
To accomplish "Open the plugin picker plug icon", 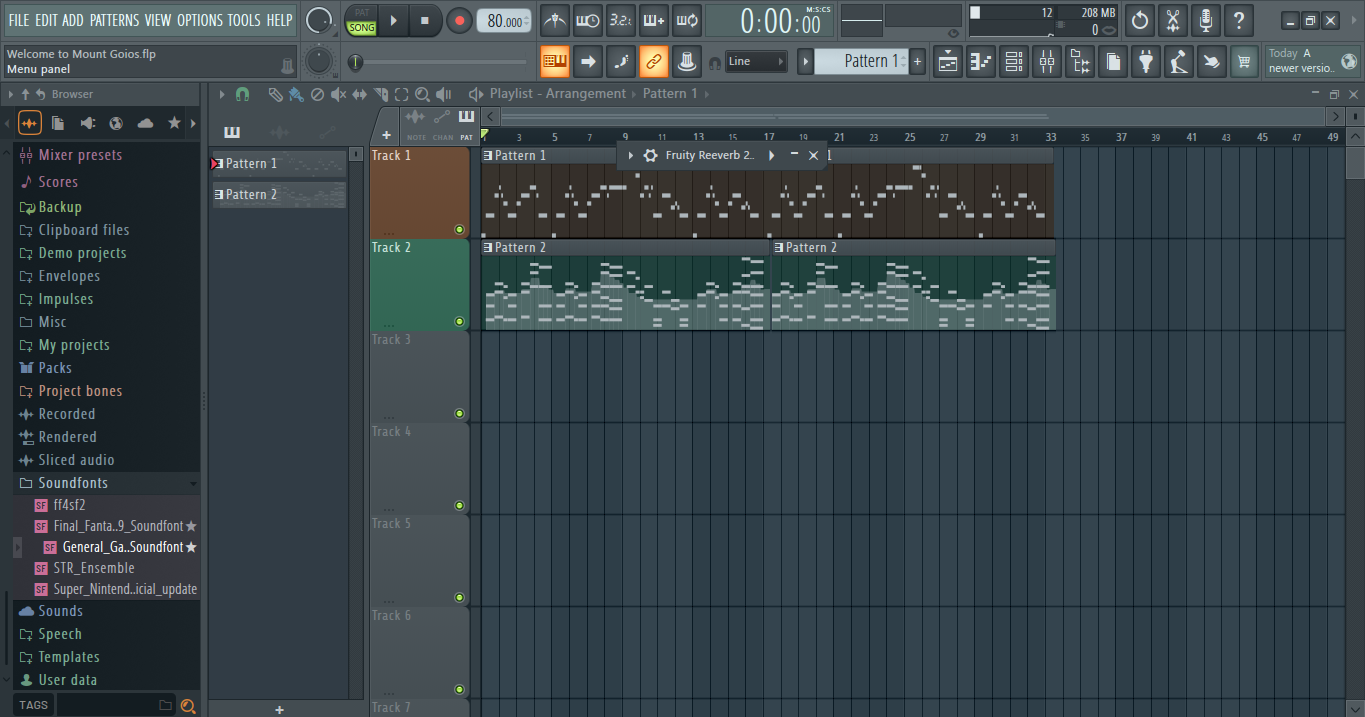I will click(1146, 61).
